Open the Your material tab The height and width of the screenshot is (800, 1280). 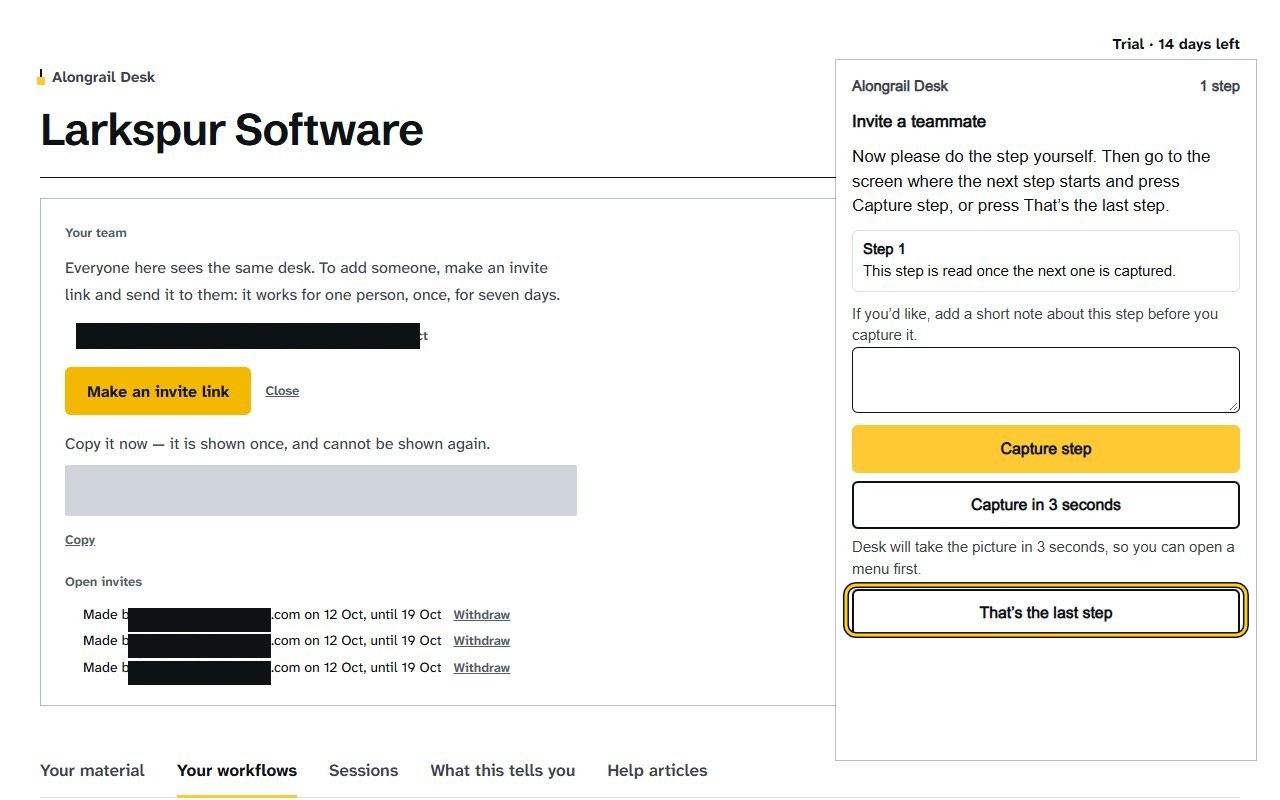click(92, 770)
